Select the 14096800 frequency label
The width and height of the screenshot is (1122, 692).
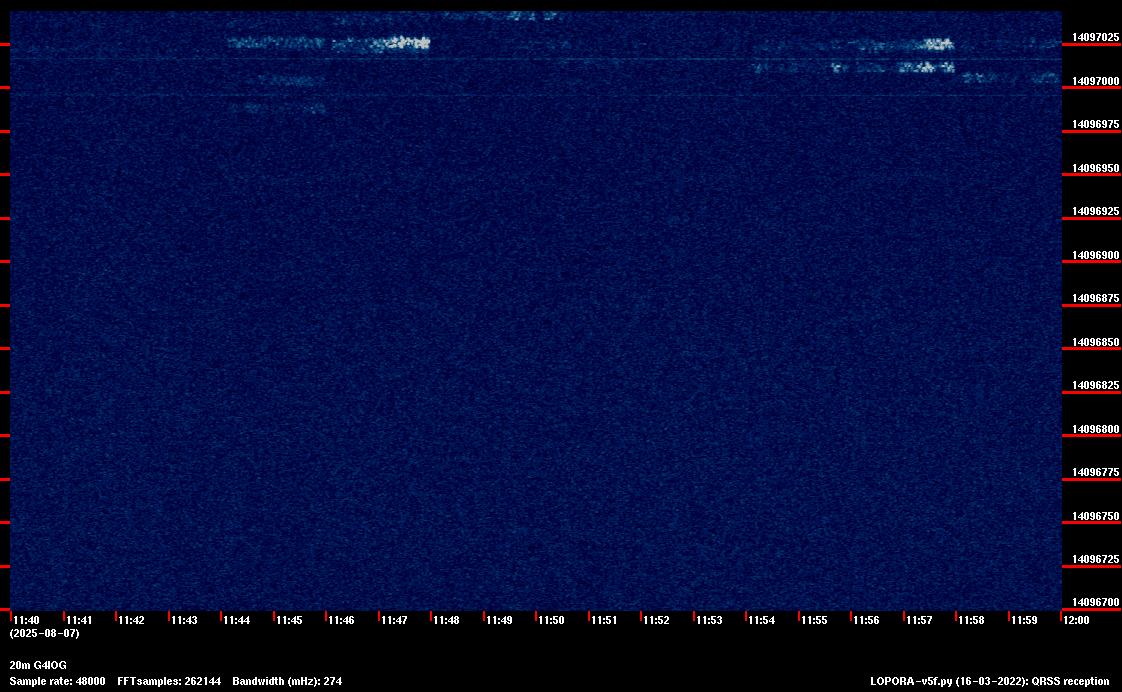tap(1096, 430)
